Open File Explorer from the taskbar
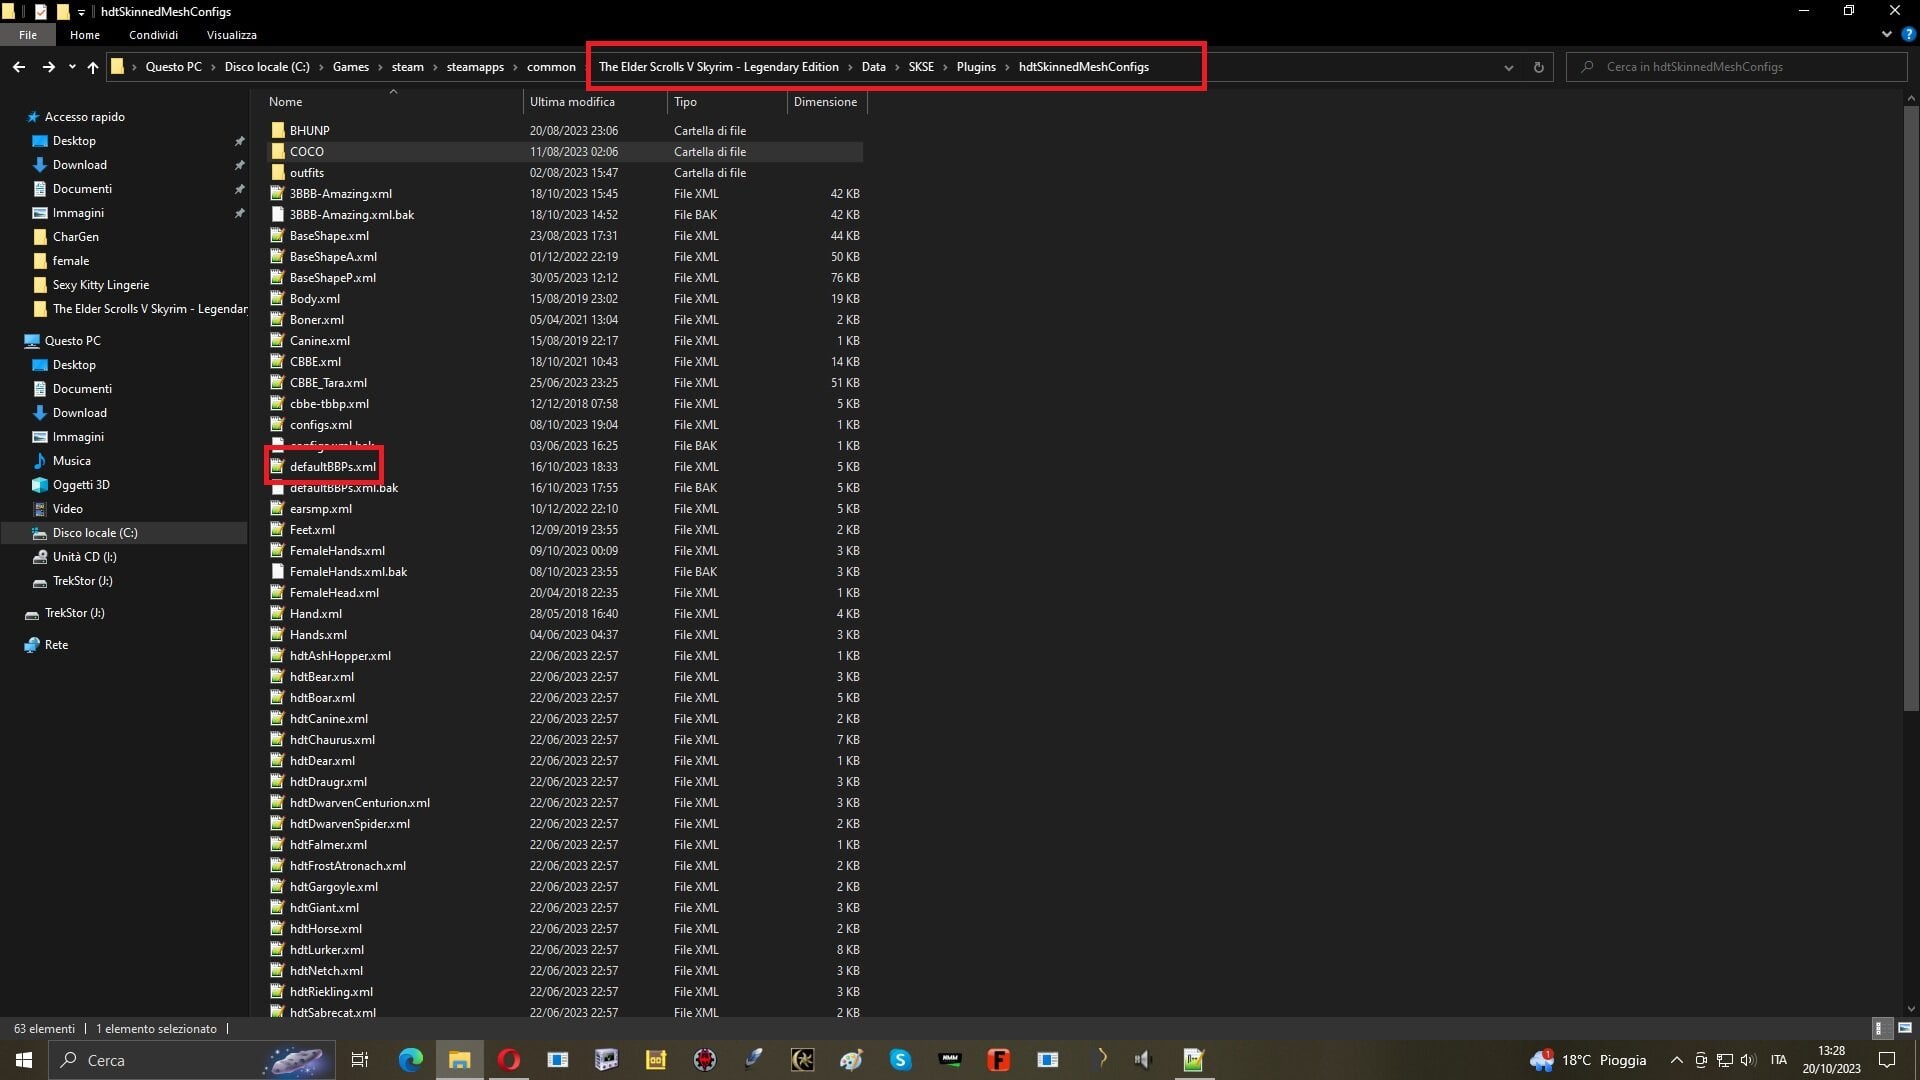This screenshot has height=1080, width=1920. click(459, 1060)
